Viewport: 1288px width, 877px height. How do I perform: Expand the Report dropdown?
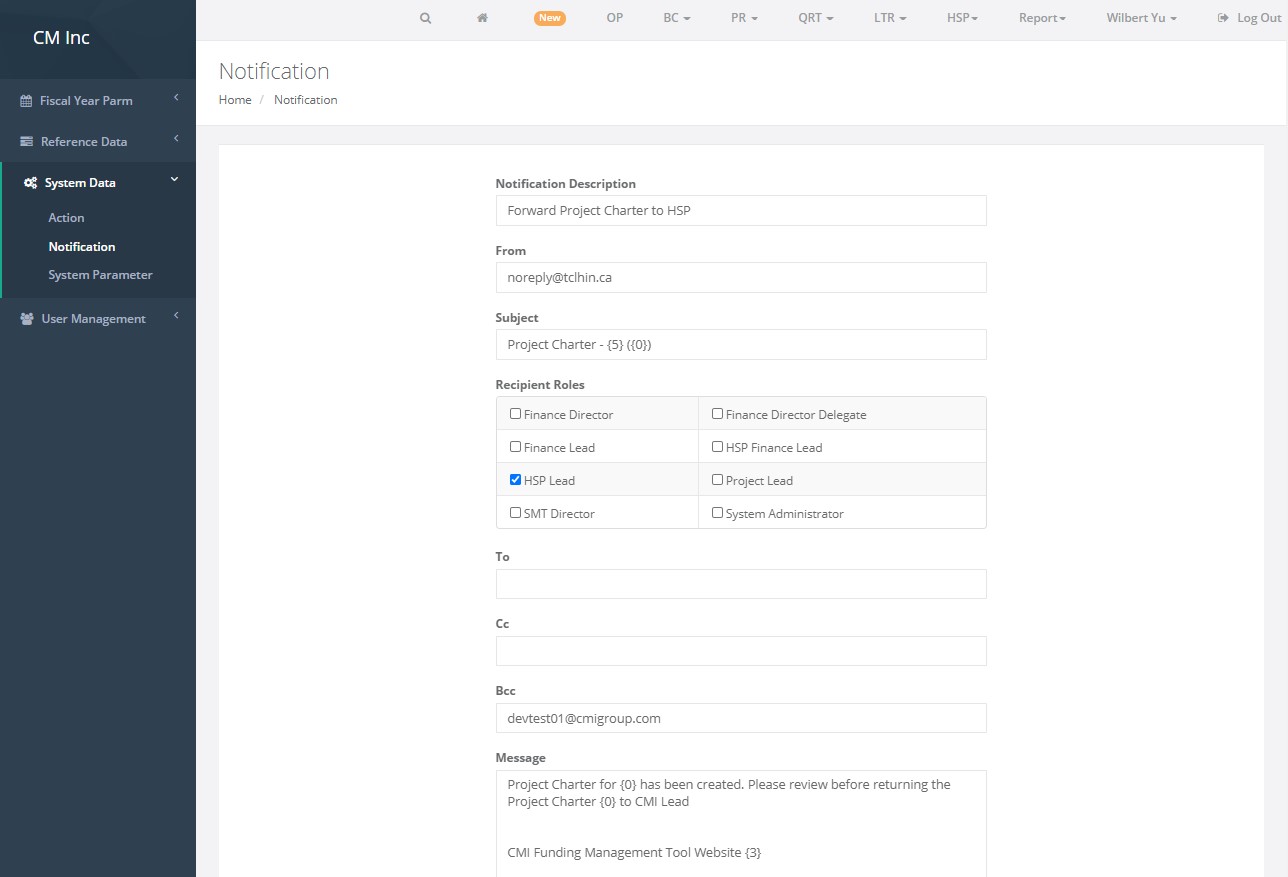click(x=1042, y=18)
